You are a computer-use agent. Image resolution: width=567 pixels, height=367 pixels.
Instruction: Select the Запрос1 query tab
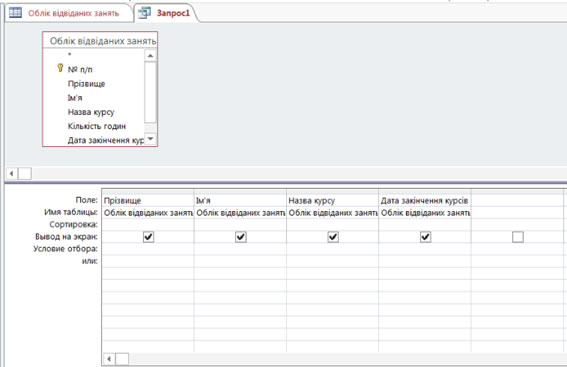tap(166, 13)
